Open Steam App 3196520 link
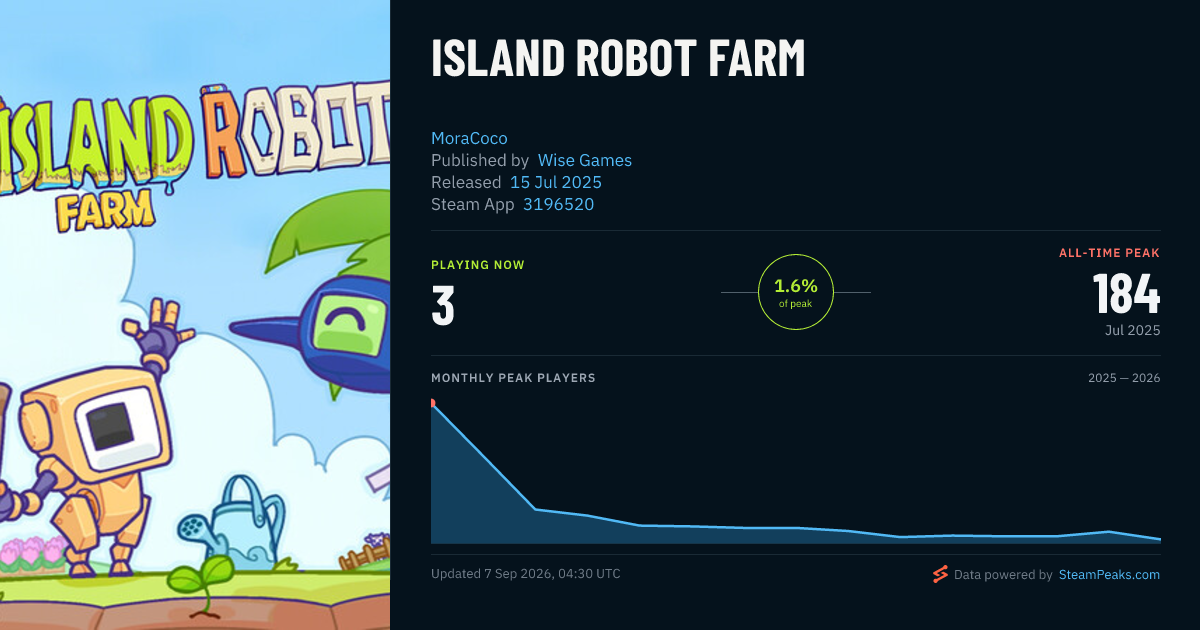This screenshot has width=1200, height=630. pyautogui.click(x=558, y=204)
